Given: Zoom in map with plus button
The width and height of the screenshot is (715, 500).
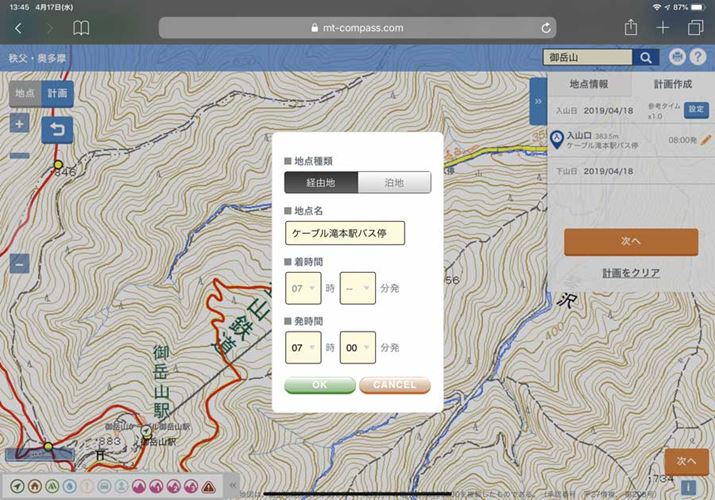Looking at the screenshot, I should tap(20, 124).
